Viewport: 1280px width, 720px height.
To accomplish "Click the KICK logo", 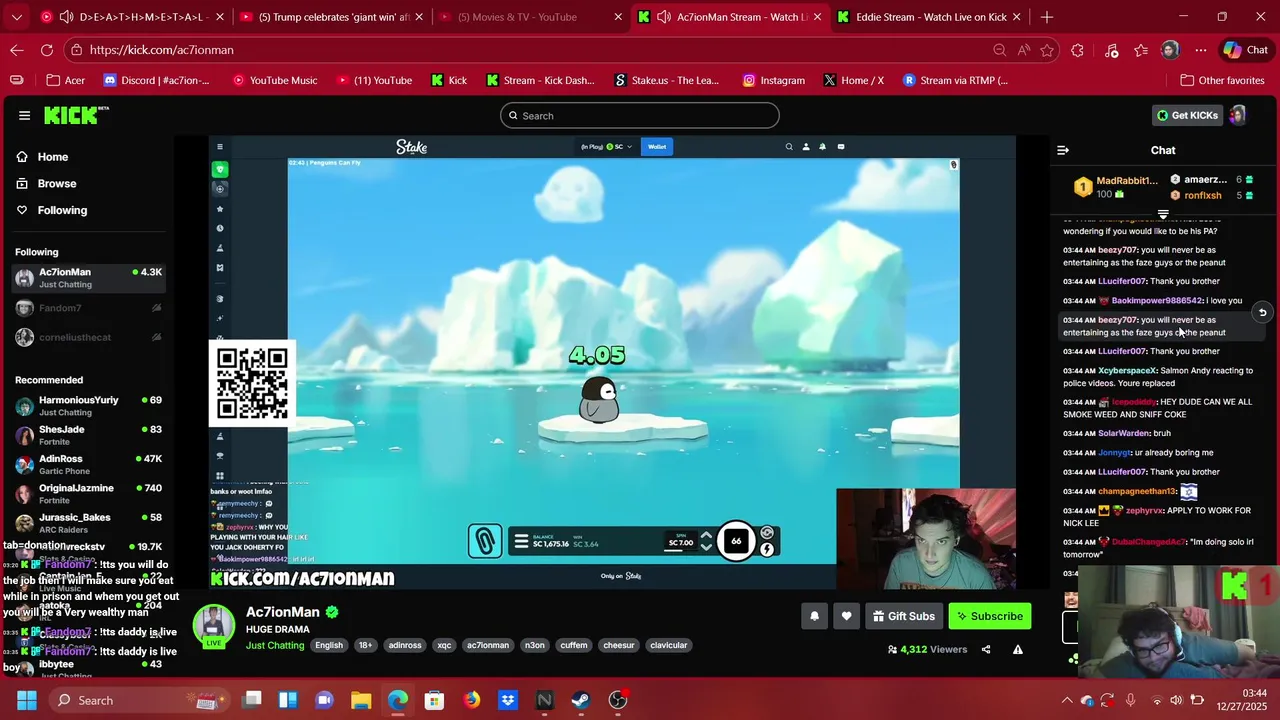I will pyautogui.click(x=76, y=115).
